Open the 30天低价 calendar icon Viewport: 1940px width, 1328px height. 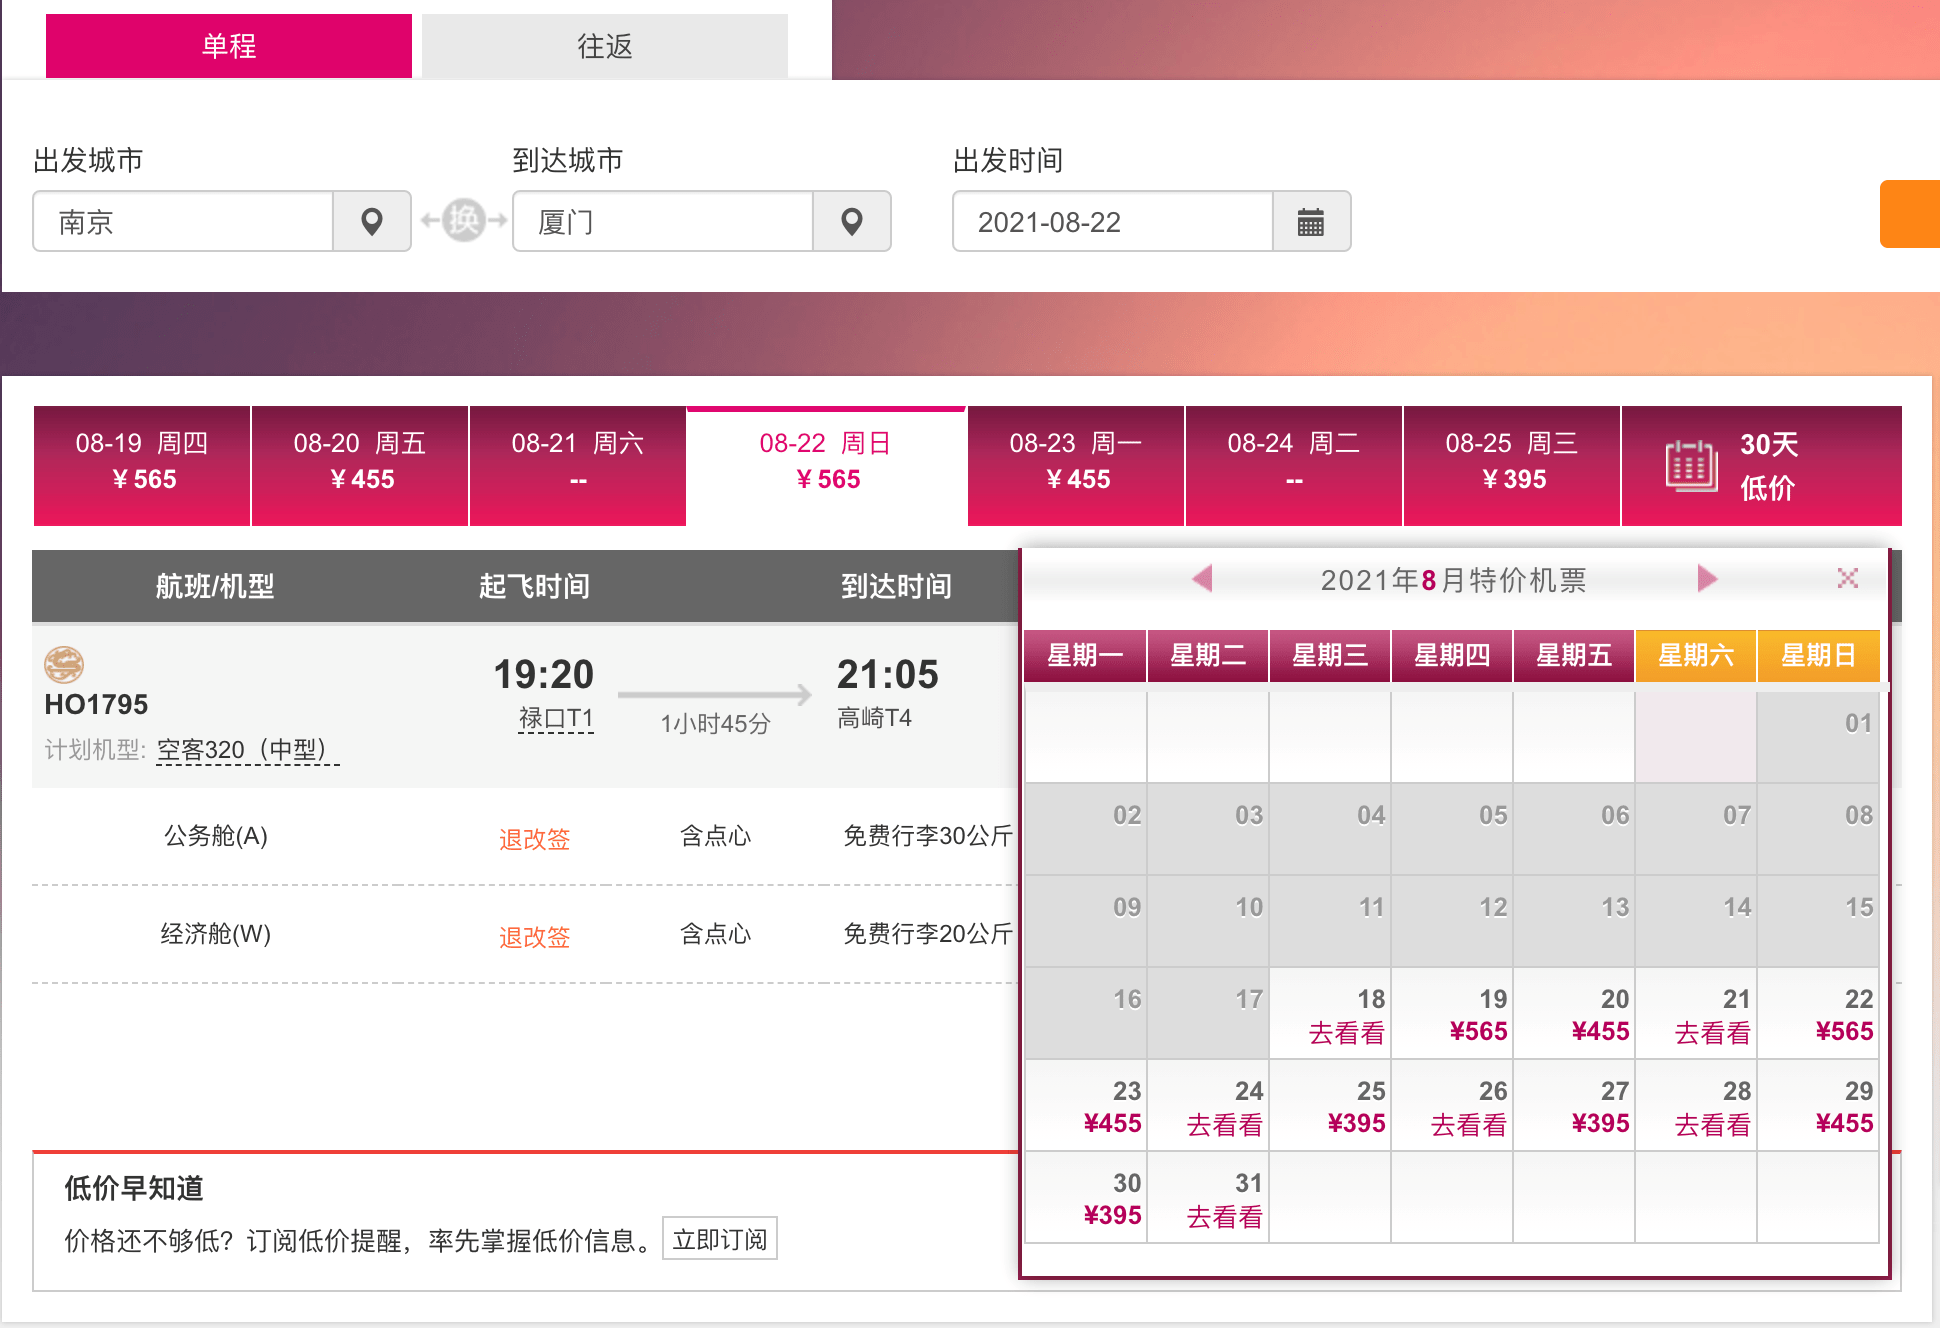[1691, 466]
